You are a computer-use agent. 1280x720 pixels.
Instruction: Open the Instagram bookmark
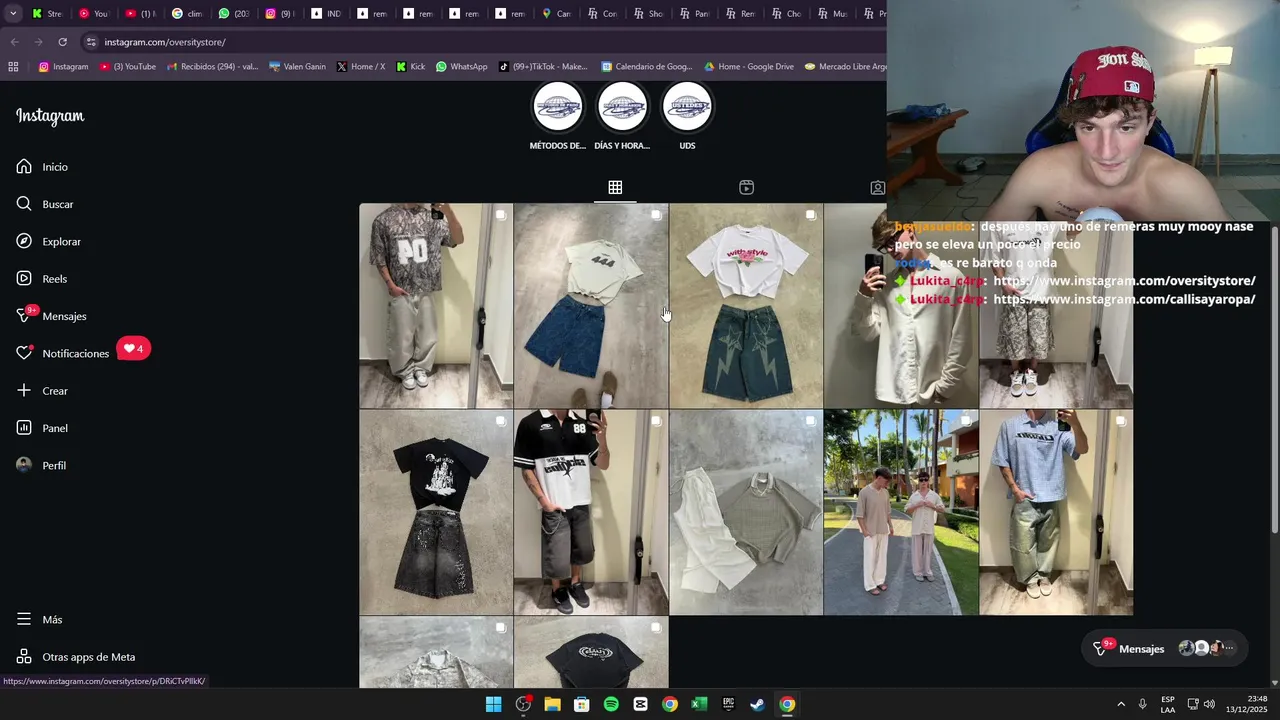tap(63, 67)
